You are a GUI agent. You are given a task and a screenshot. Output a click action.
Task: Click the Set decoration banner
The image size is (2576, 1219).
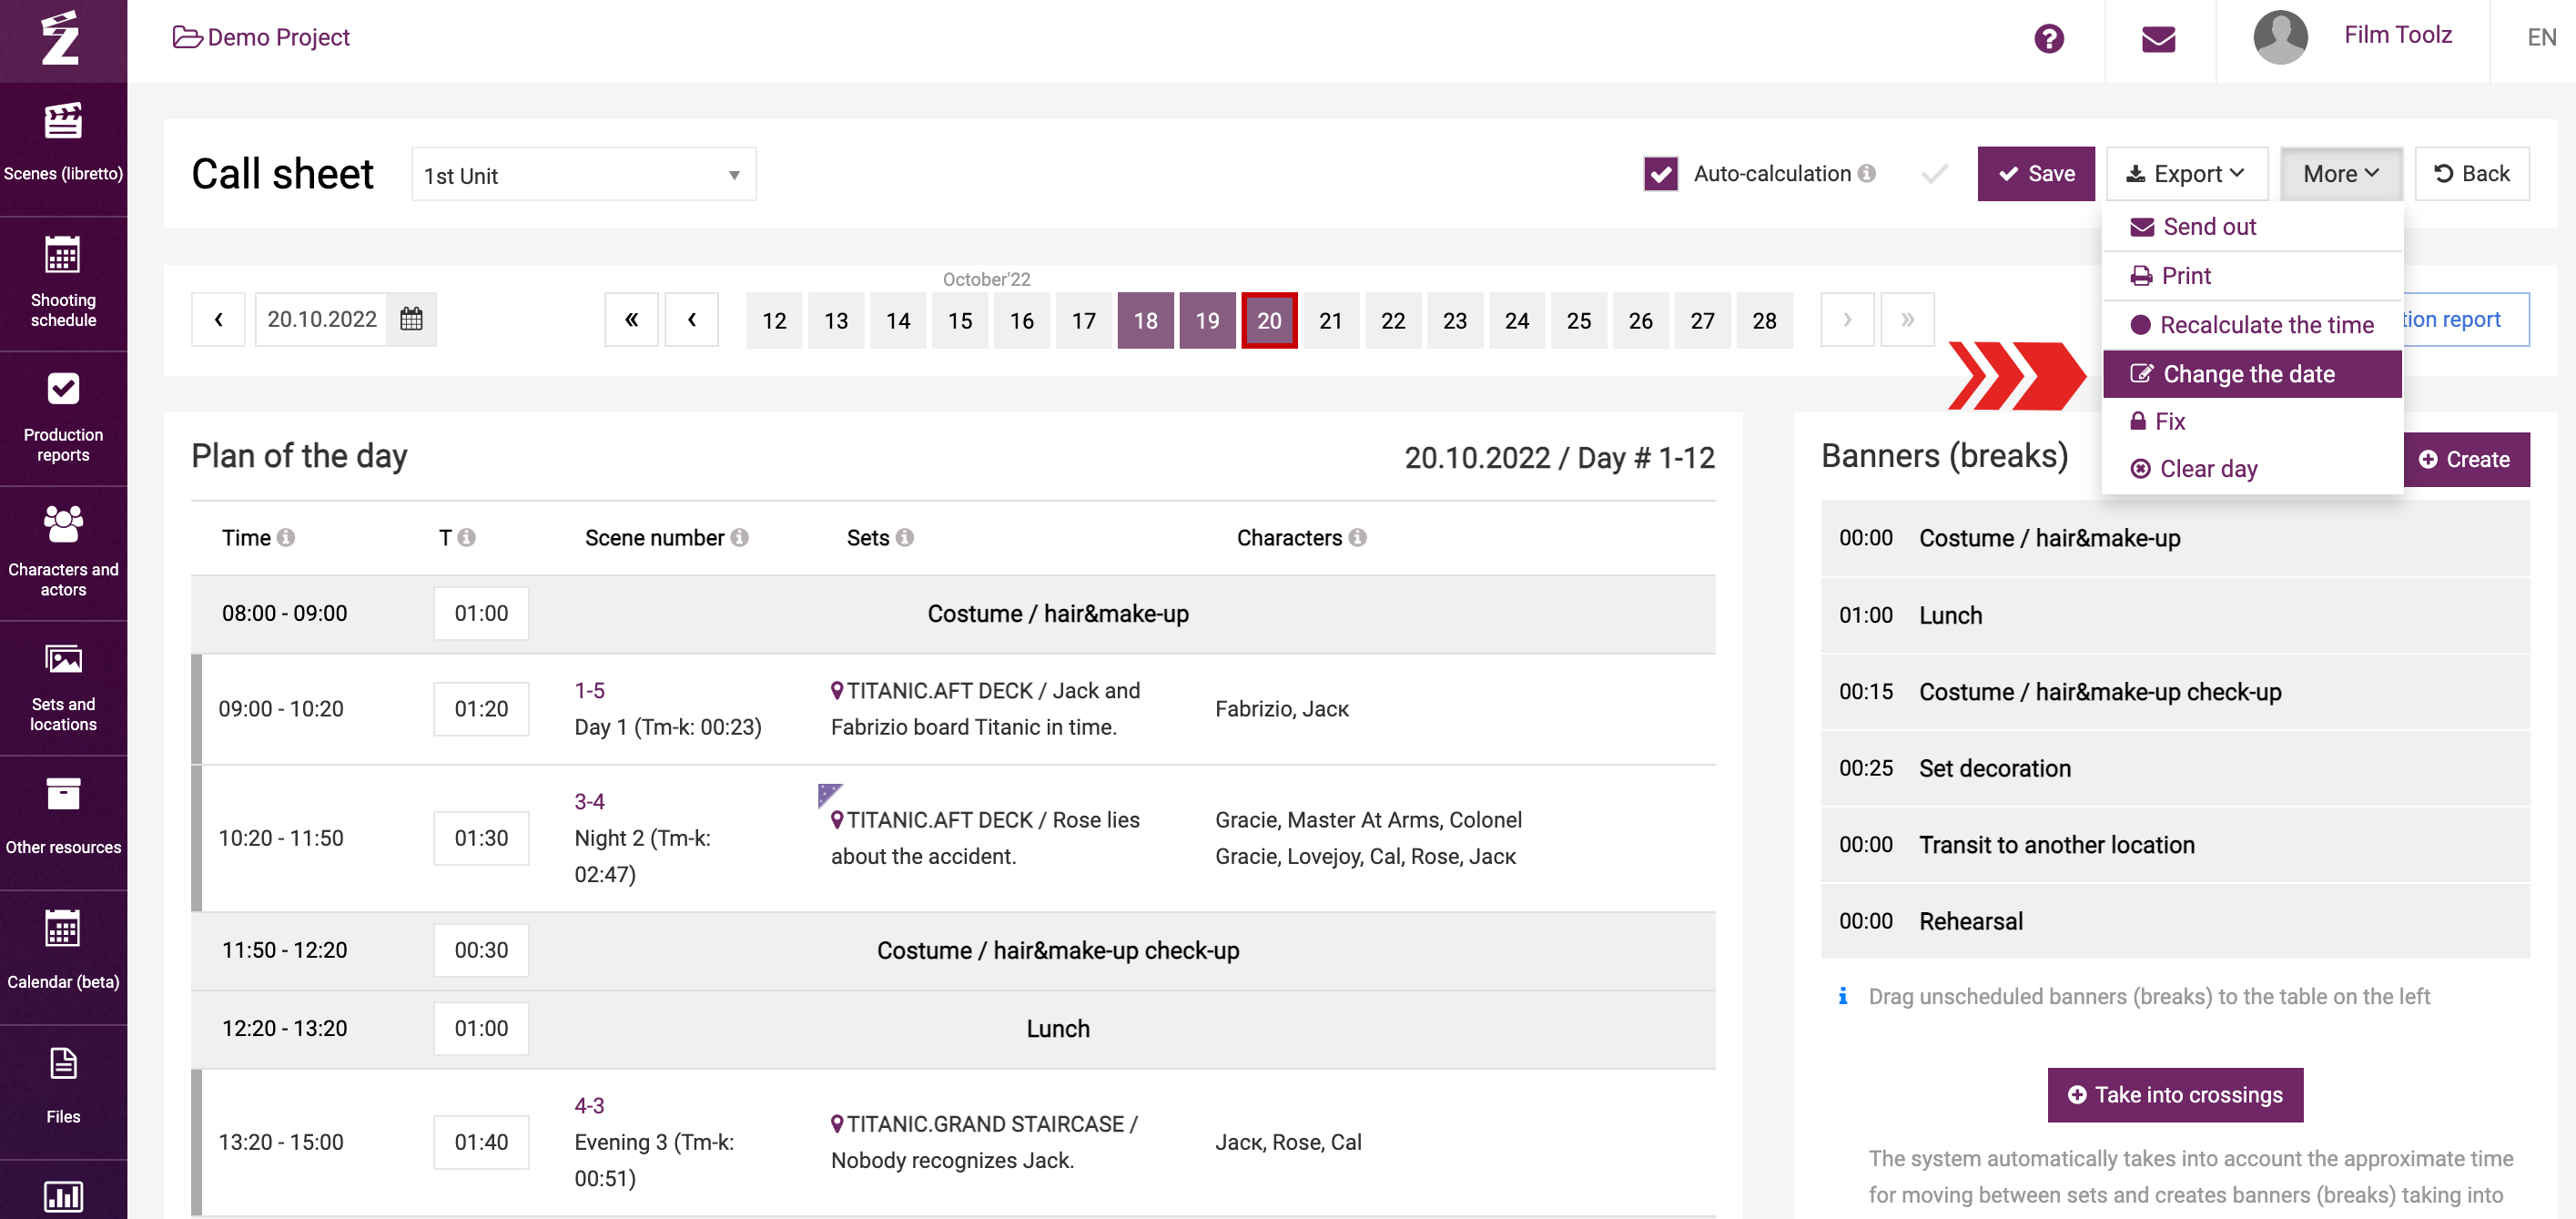coord(2175,768)
